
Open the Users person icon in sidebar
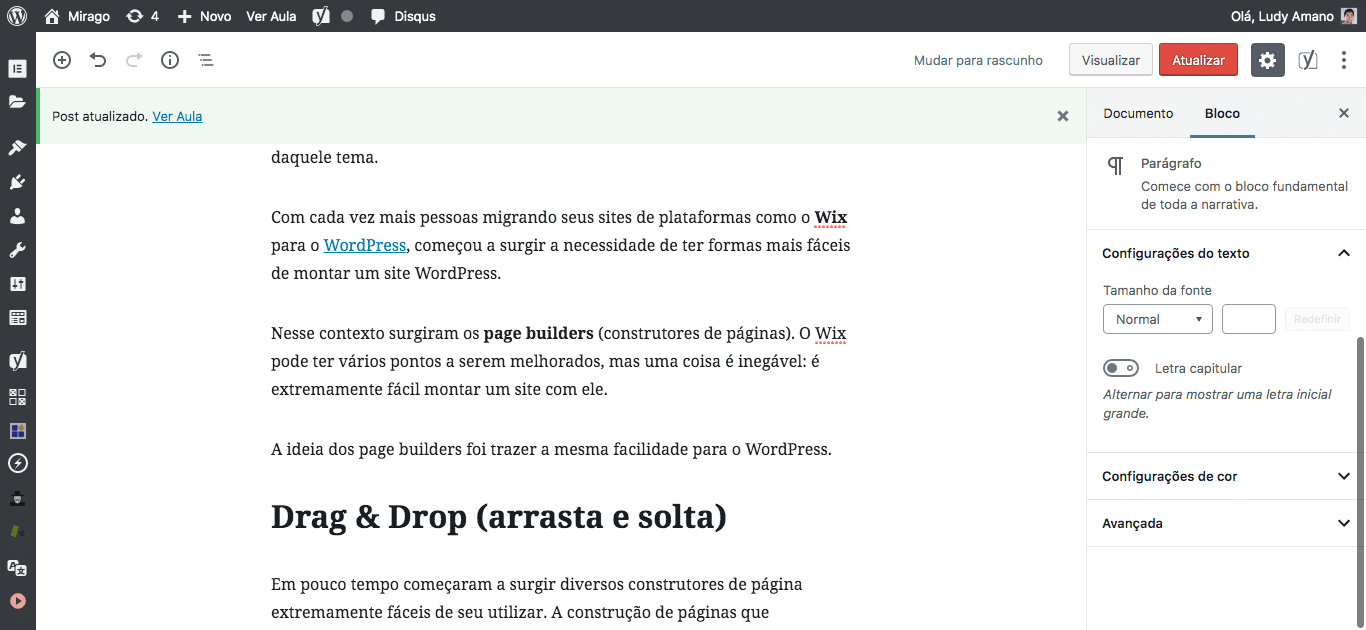pyautogui.click(x=17, y=215)
